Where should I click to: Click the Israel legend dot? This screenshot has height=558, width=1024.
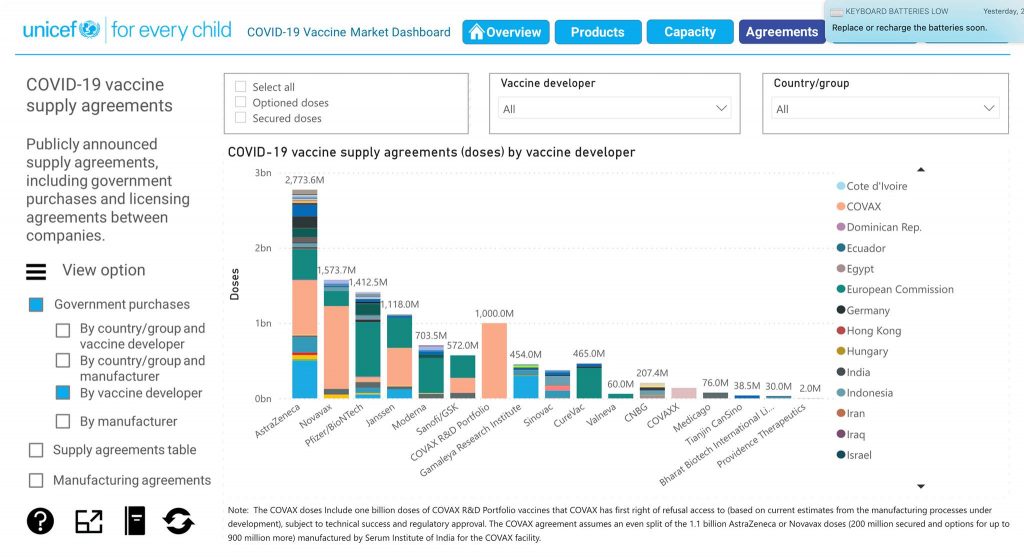[841, 455]
